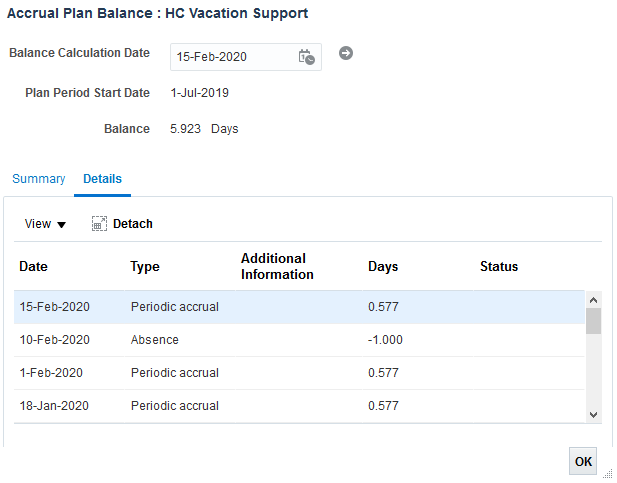Click the OK button

[583, 461]
